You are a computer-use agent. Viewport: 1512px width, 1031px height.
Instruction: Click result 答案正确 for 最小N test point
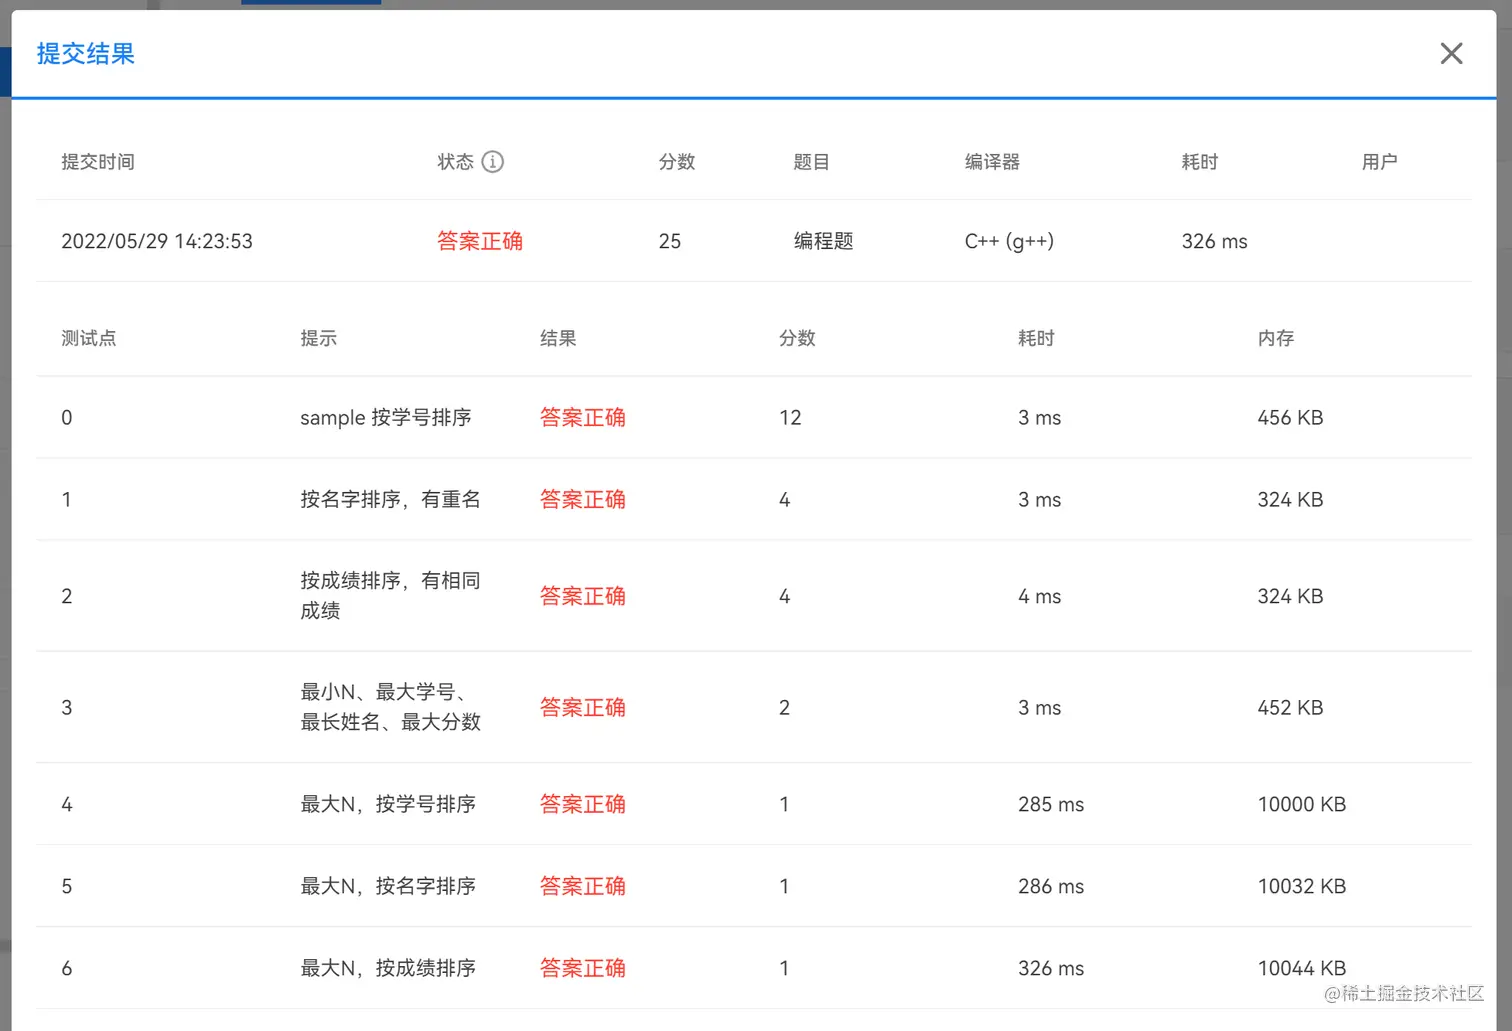[583, 708]
